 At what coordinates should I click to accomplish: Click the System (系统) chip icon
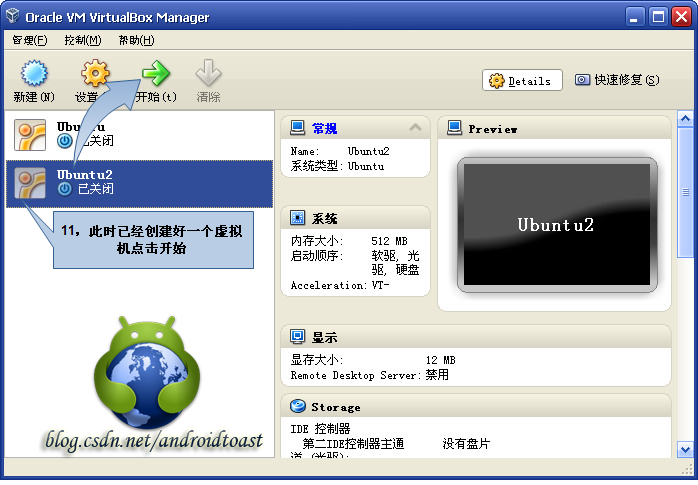click(x=297, y=218)
